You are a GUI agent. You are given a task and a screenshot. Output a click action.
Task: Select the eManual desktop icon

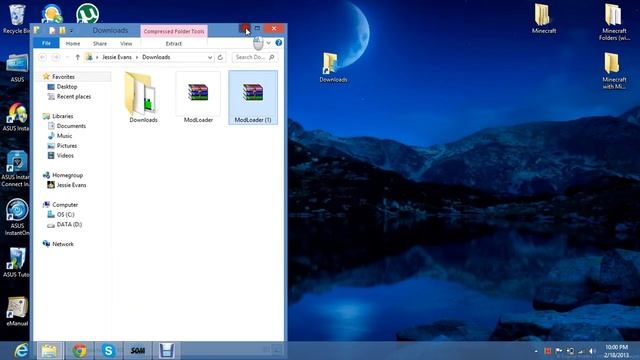[17, 311]
